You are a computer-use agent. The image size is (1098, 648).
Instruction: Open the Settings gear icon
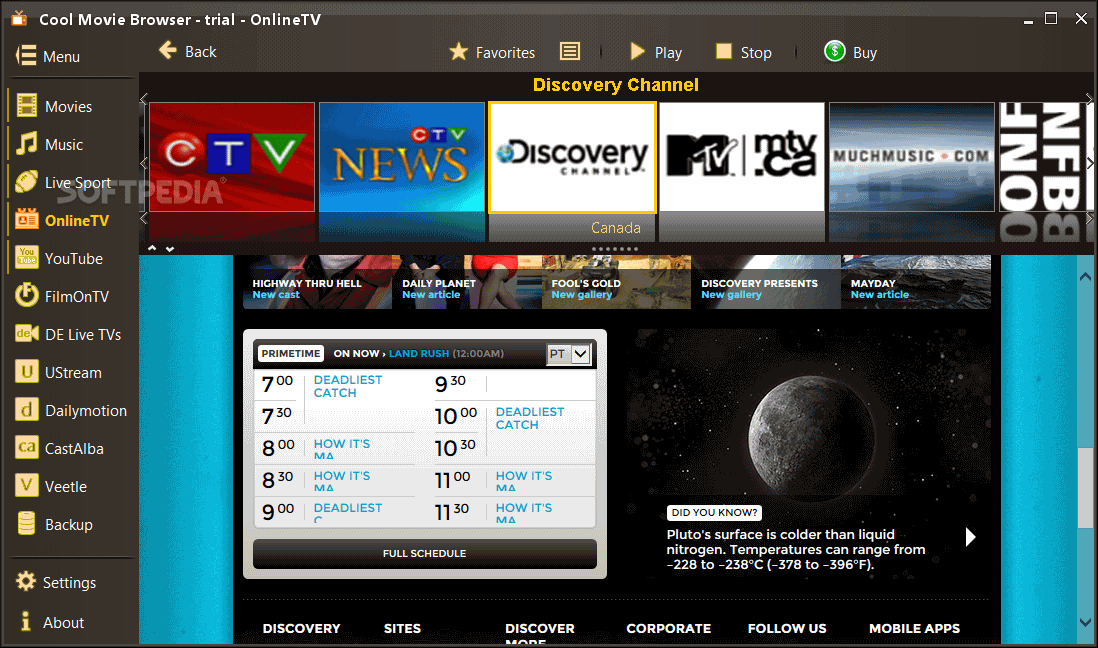coord(26,581)
